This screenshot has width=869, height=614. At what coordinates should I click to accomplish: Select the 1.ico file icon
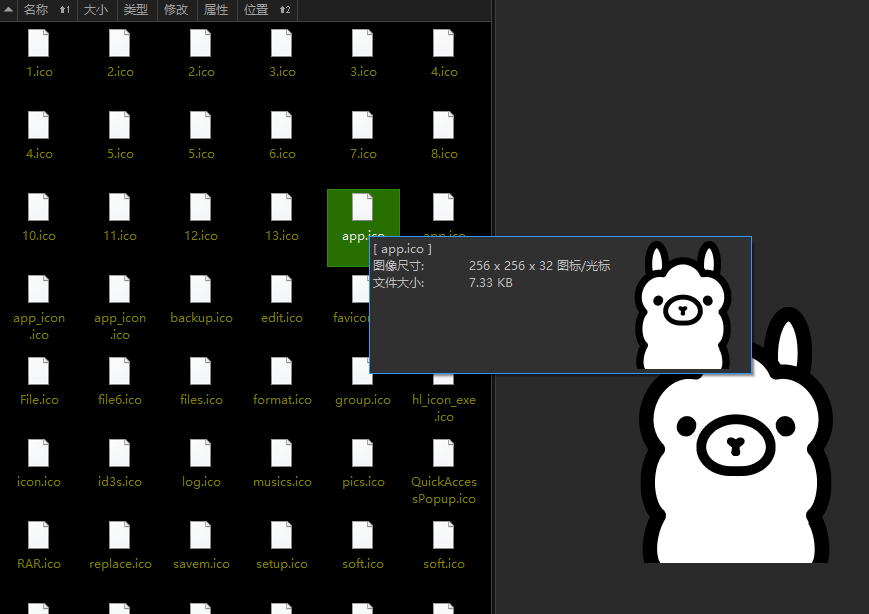pyautogui.click(x=38, y=44)
